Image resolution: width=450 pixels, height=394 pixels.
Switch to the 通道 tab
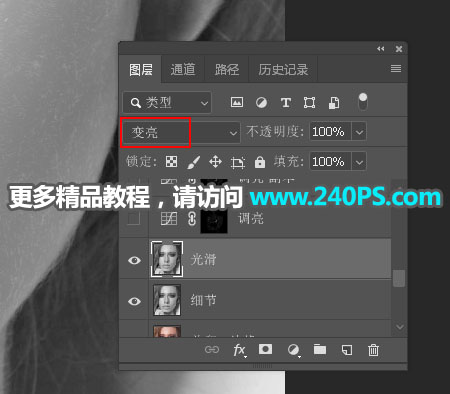pyautogui.click(x=183, y=70)
